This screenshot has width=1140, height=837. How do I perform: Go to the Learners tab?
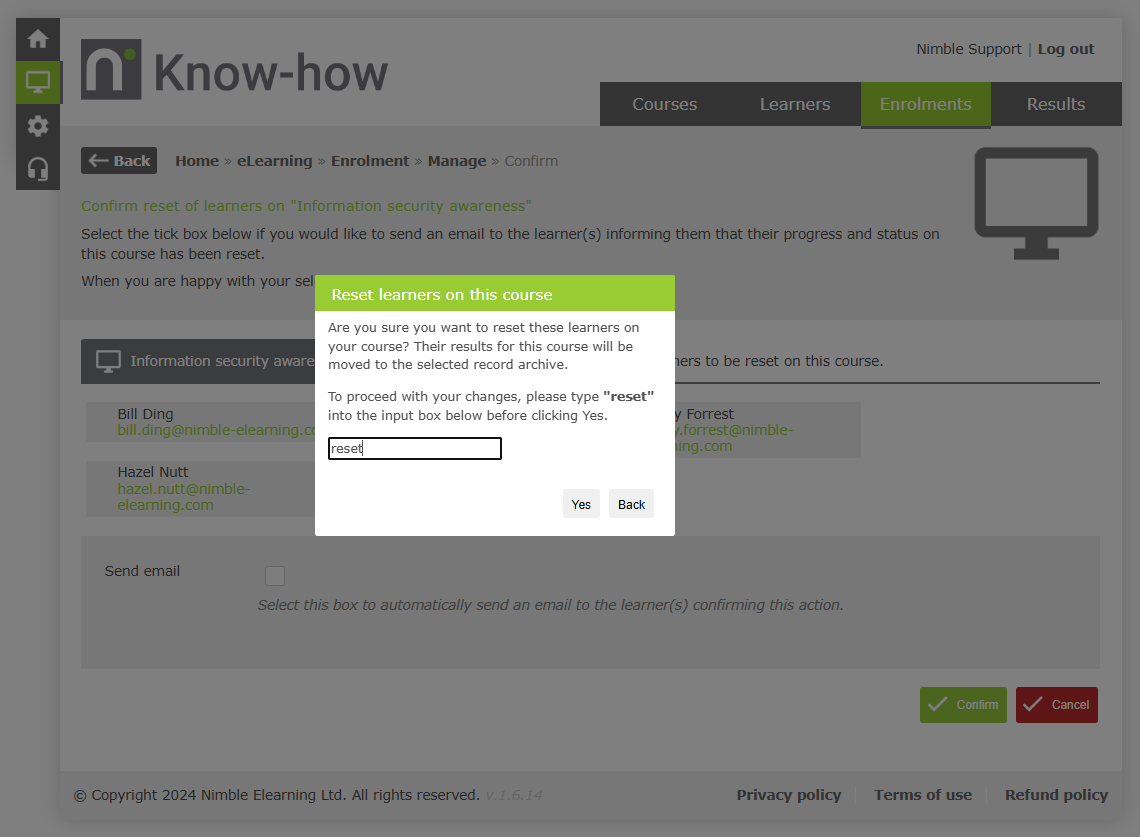click(x=795, y=104)
